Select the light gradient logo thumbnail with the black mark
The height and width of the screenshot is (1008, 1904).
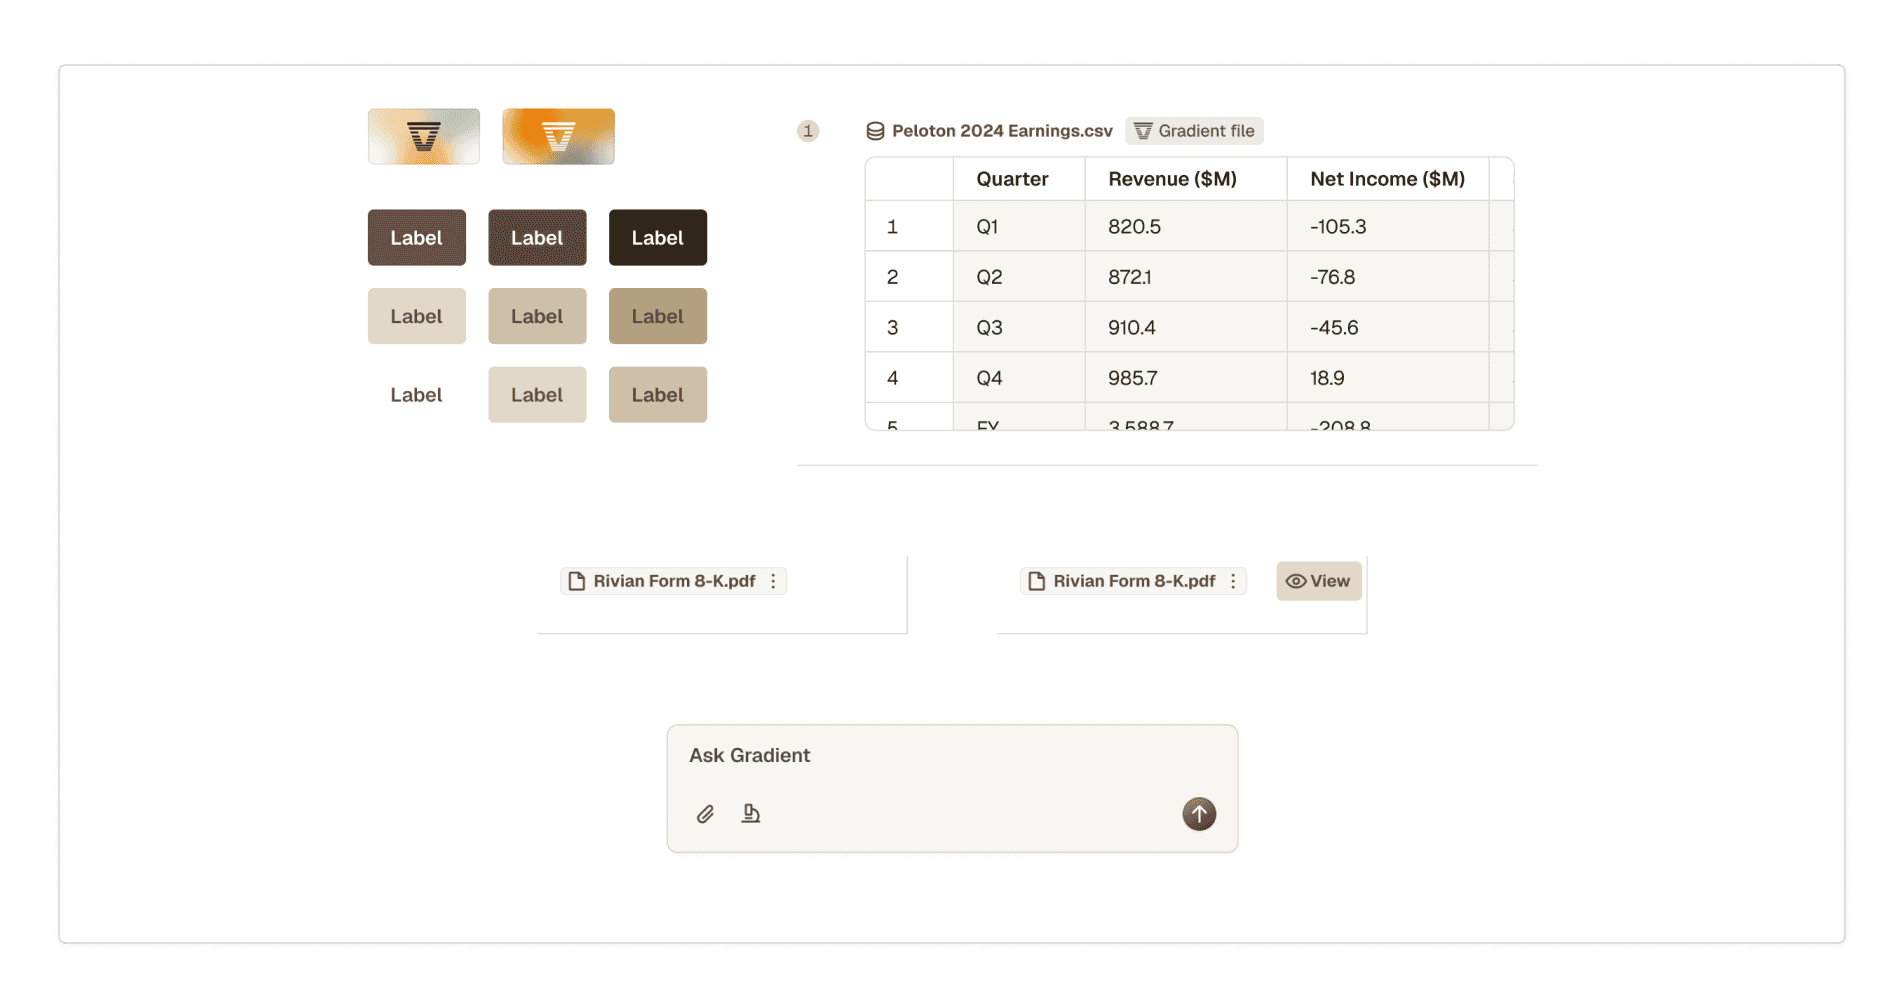(424, 136)
